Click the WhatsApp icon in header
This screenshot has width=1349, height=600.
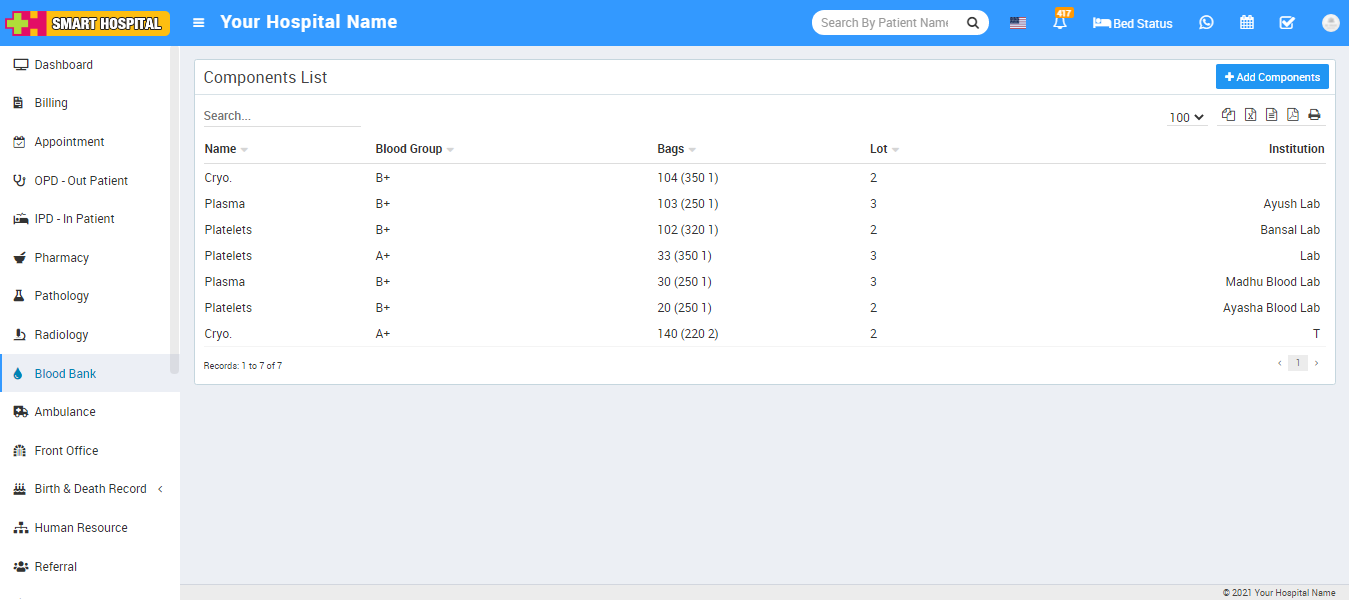point(1206,23)
